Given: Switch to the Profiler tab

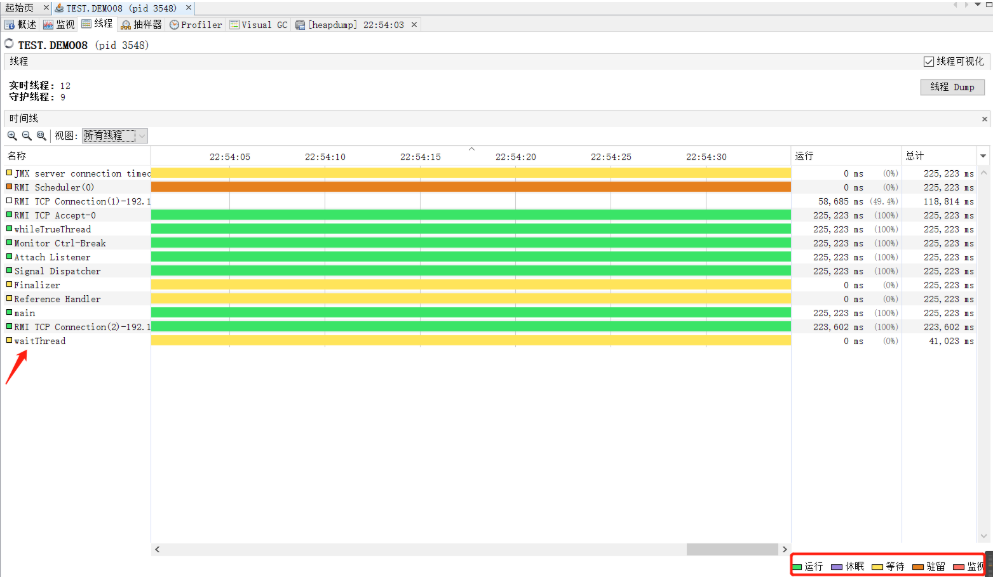Looking at the screenshot, I should 195,25.
